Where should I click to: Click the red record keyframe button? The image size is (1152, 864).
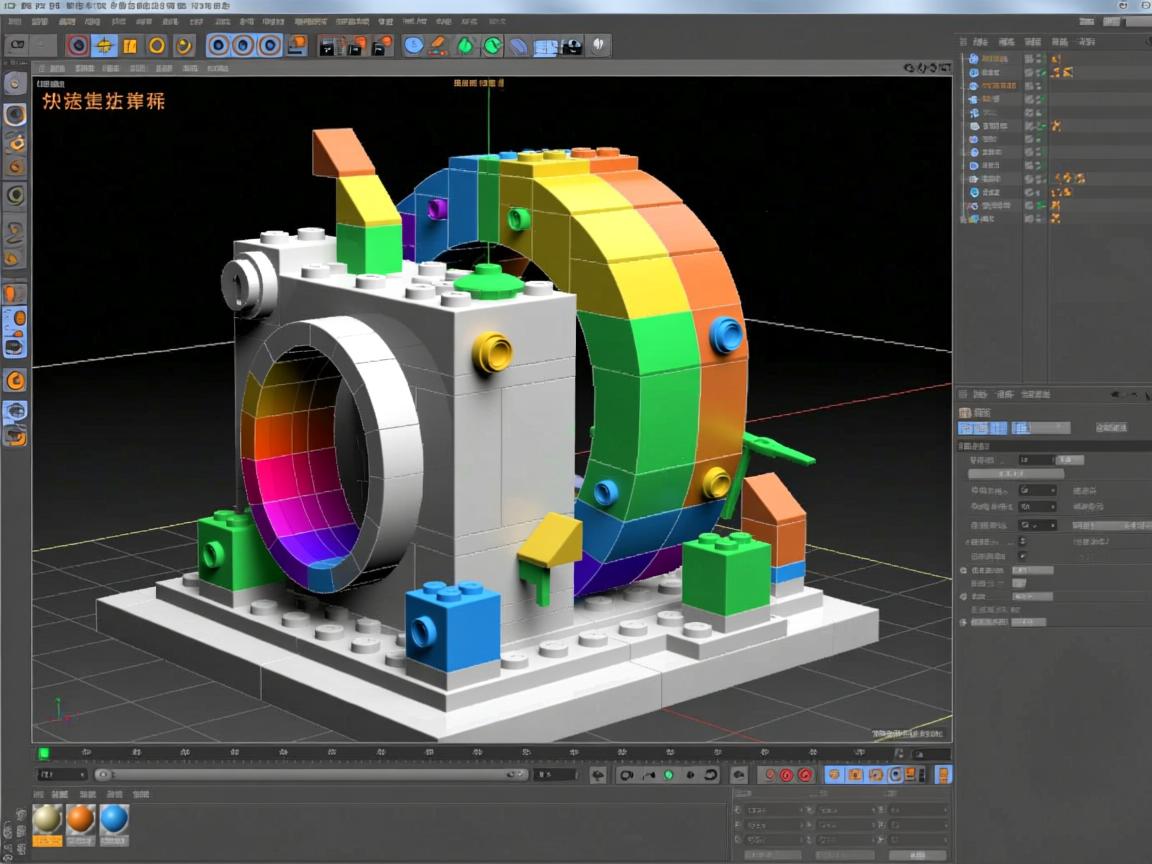[x=786, y=775]
